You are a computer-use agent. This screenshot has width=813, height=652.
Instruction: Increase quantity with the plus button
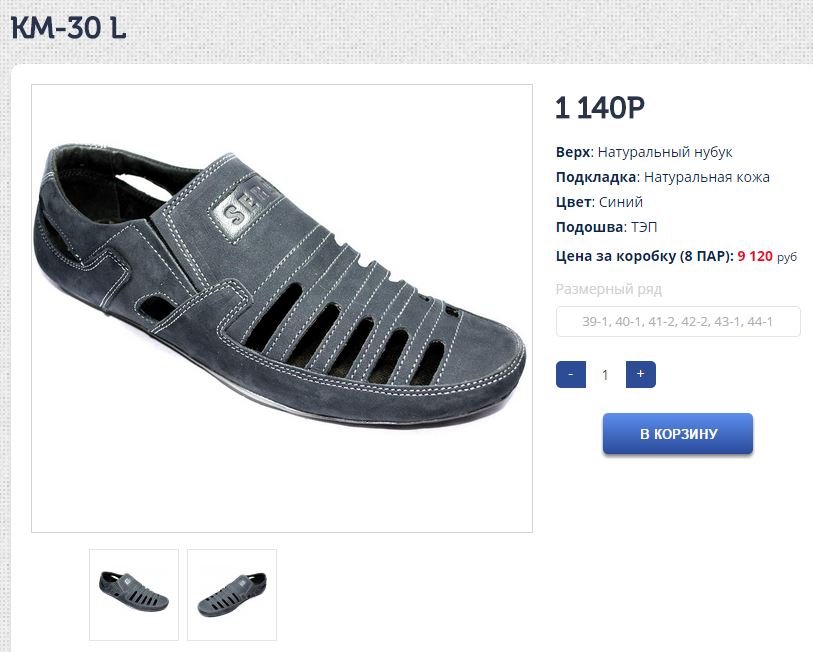pyautogui.click(x=640, y=375)
